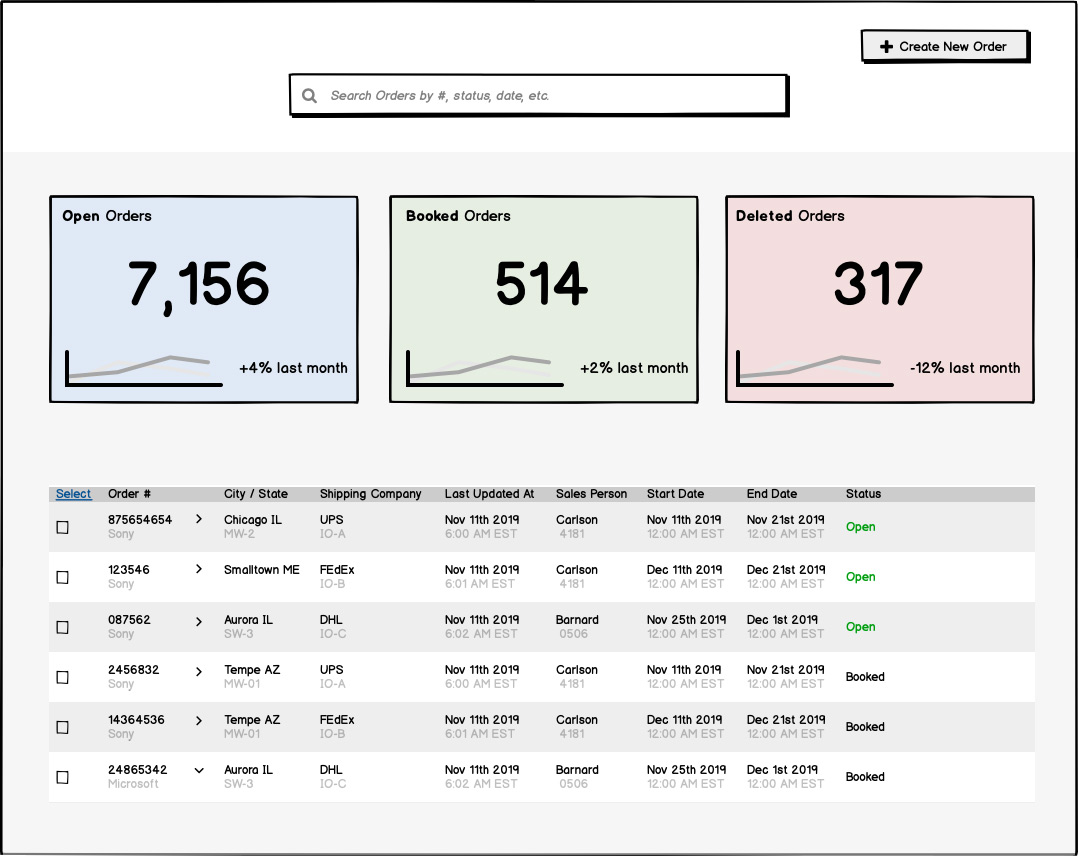The width and height of the screenshot is (1078, 856).
Task: Click the Select link in table header
Action: tap(73, 494)
